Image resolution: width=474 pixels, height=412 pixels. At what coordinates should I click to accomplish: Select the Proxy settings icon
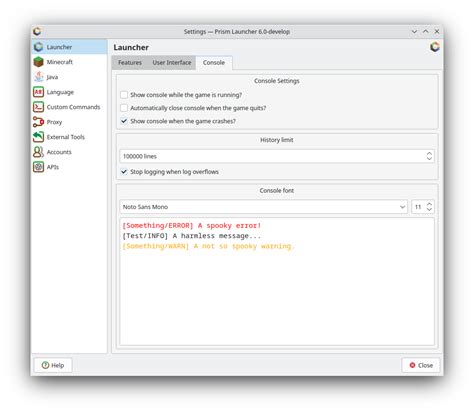pos(38,122)
